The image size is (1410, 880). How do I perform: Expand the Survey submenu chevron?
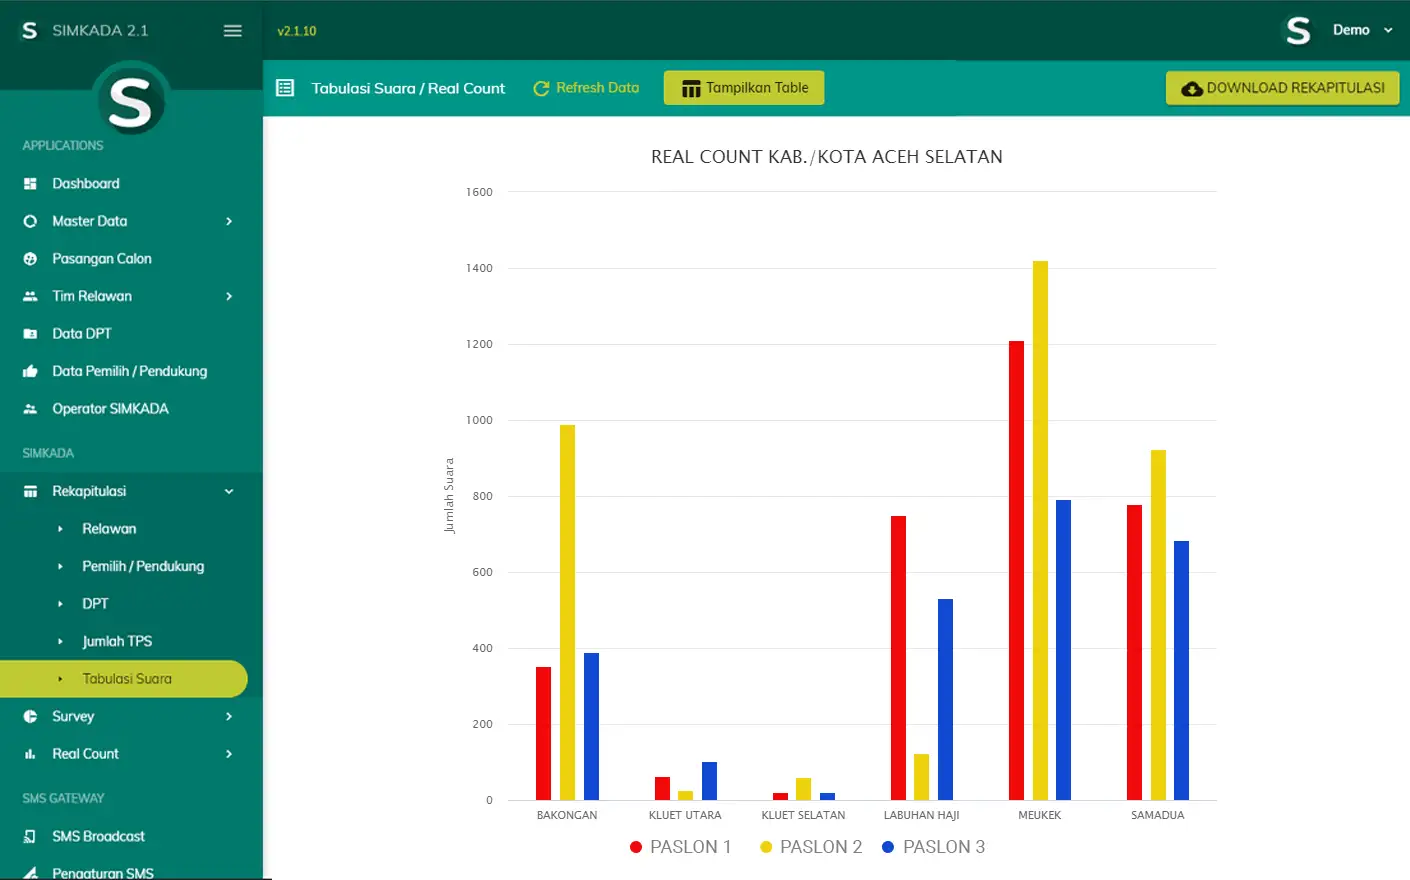point(229,716)
